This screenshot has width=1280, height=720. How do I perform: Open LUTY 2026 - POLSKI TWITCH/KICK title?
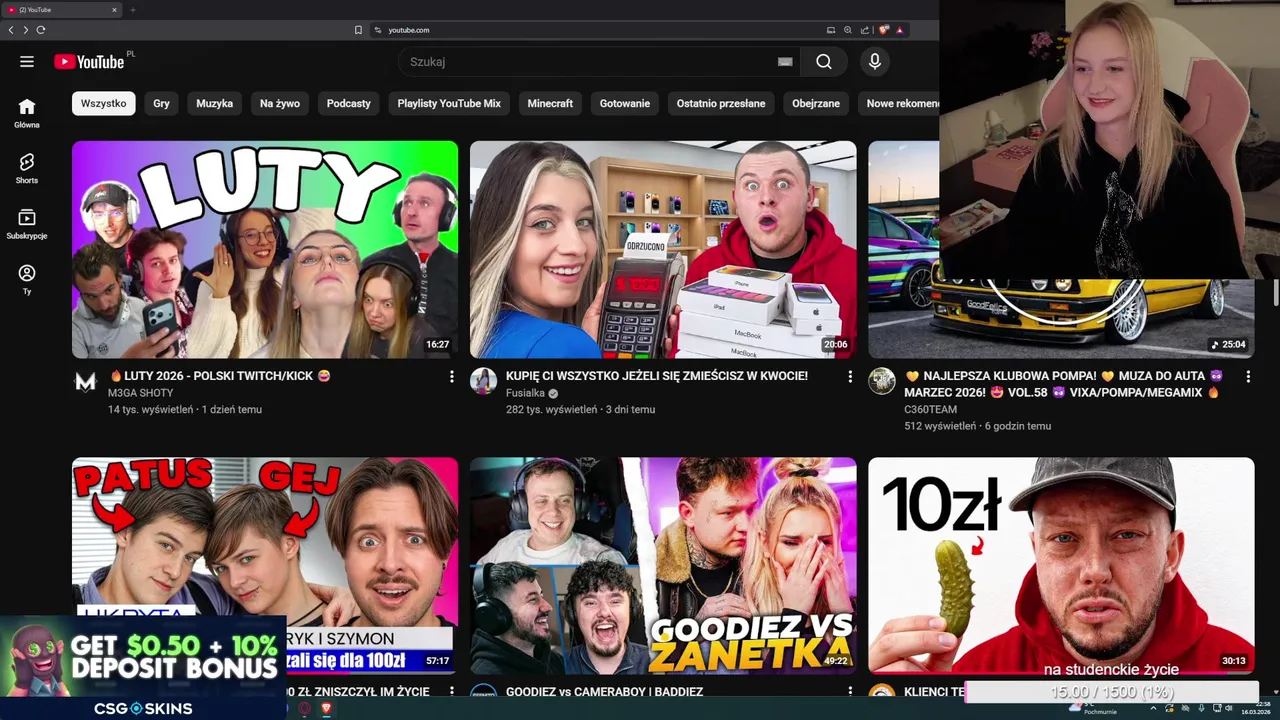point(219,376)
